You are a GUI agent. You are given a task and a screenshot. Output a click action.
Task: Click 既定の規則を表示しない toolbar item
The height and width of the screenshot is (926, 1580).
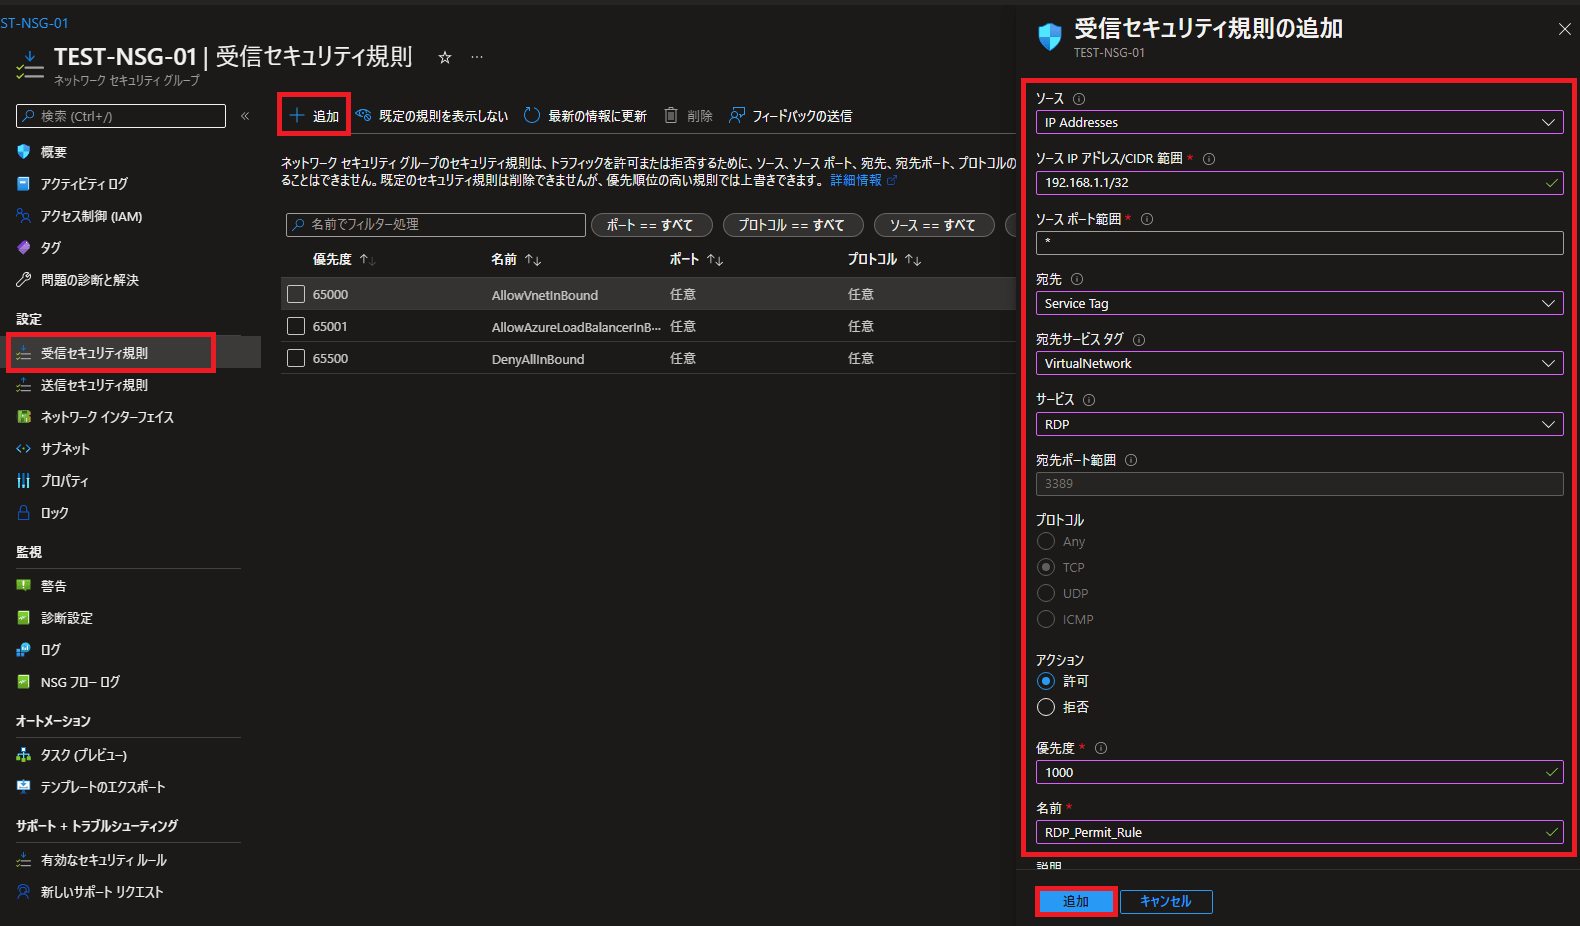pyautogui.click(x=432, y=116)
